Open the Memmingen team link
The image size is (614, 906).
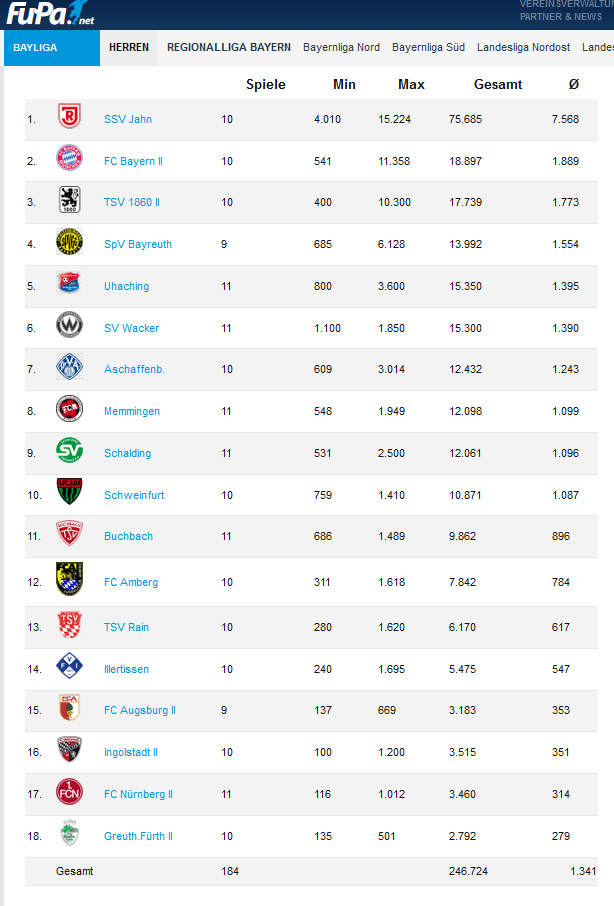(132, 411)
